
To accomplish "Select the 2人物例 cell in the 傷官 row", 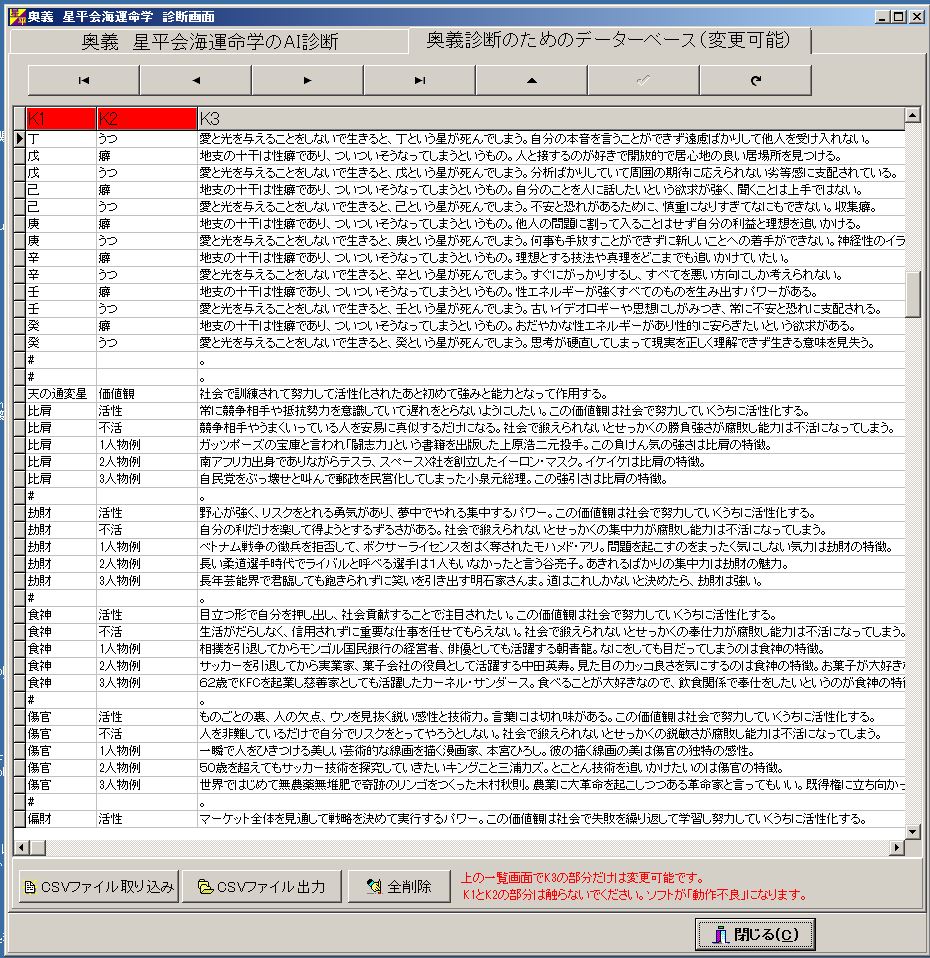I will [x=147, y=768].
